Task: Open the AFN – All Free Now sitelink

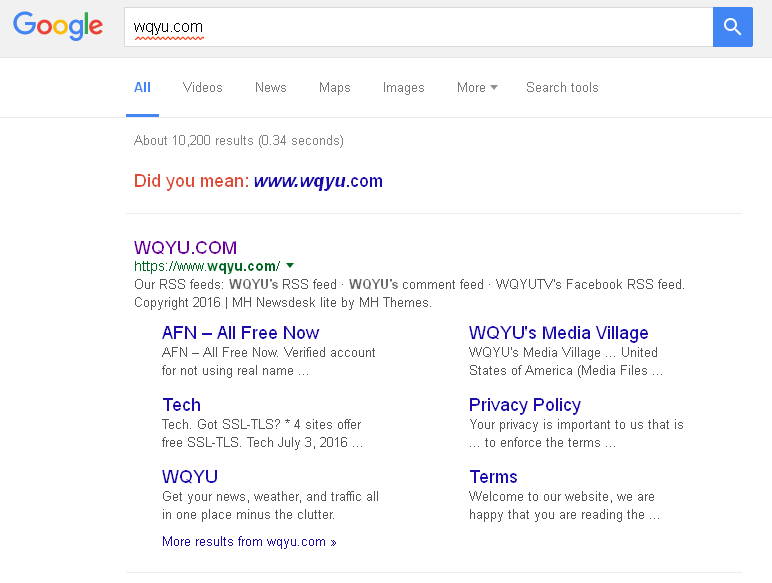Action: coord(240,333)
